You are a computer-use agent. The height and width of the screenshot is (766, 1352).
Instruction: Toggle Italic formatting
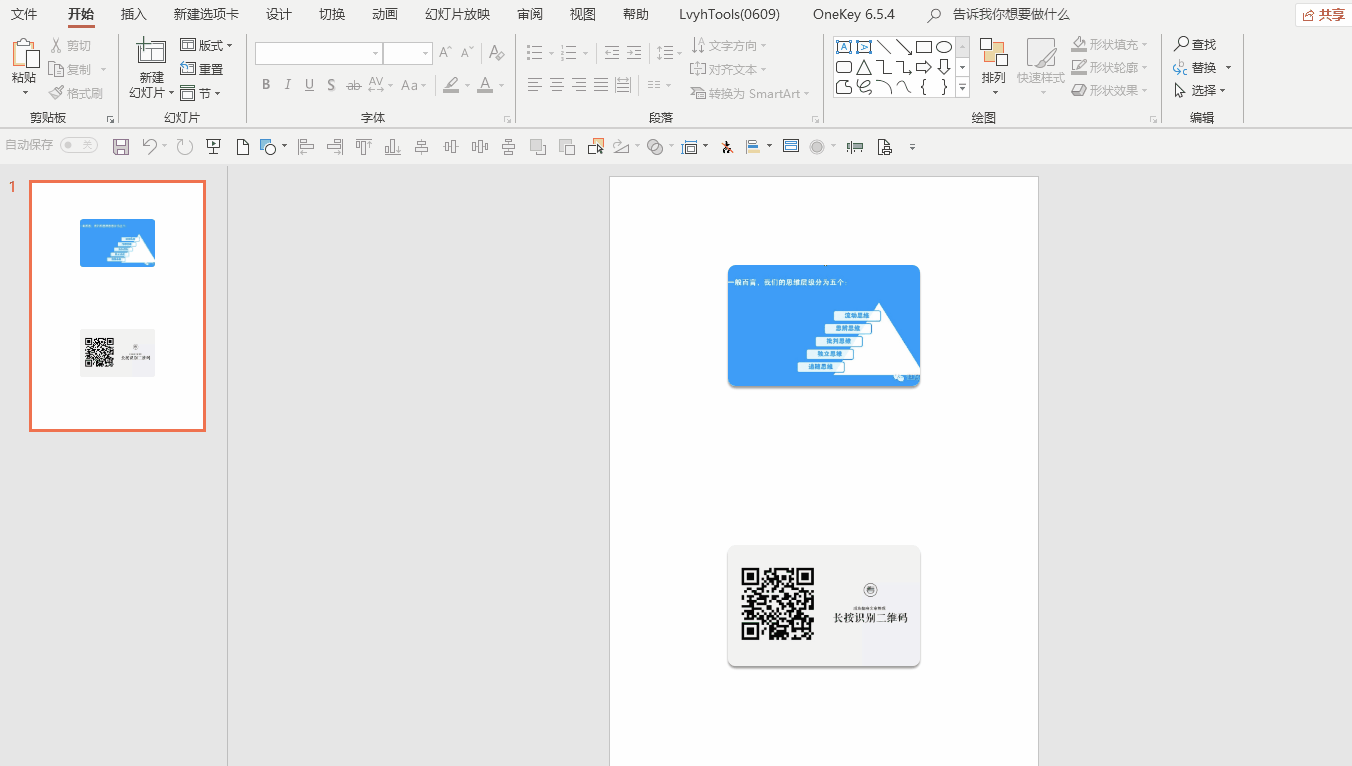pos(288,85)
